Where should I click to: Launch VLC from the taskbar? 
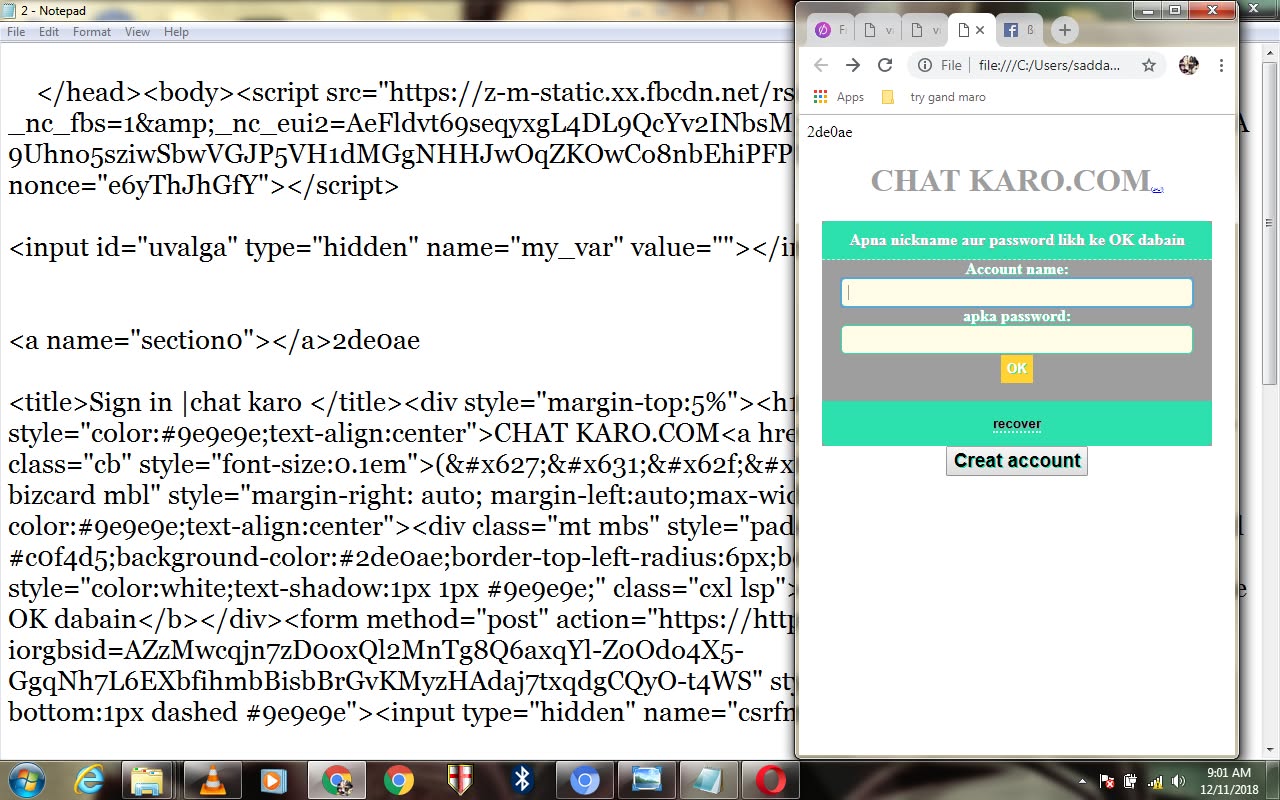click(x=211, y=780)
